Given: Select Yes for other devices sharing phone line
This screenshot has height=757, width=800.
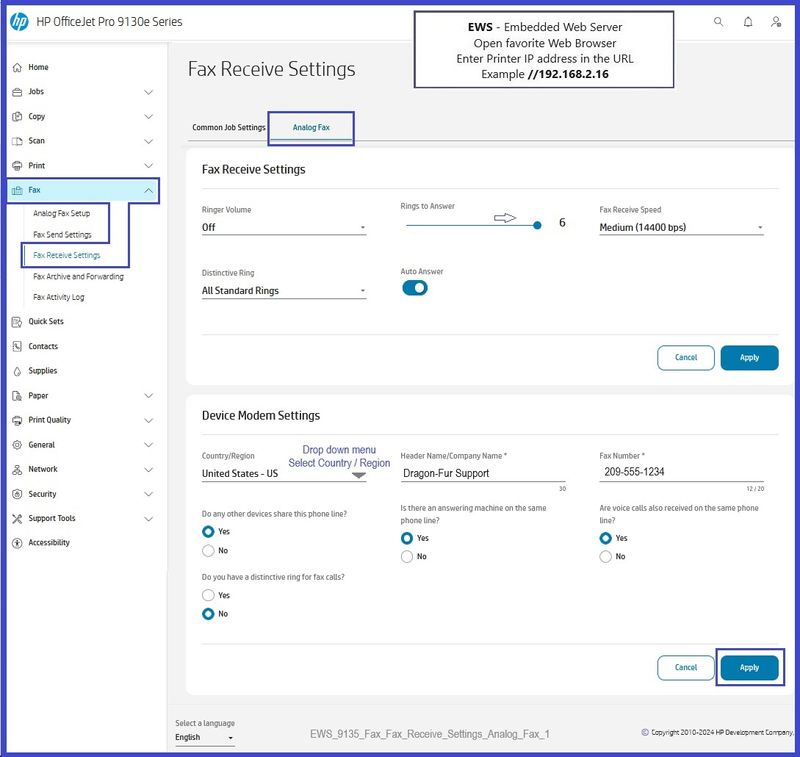Looking at the screenshot, I should [x=208, y=532].
